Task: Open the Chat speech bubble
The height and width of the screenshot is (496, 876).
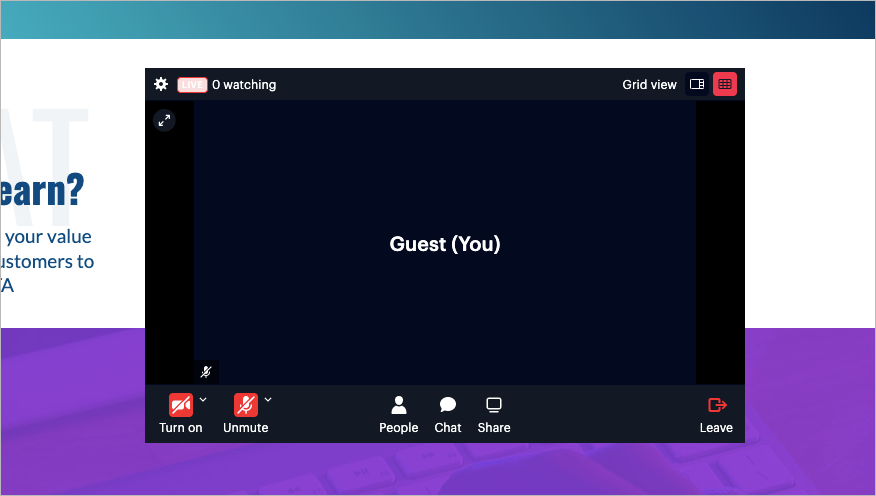Action: pyautogui.click(x=447, y=405)
